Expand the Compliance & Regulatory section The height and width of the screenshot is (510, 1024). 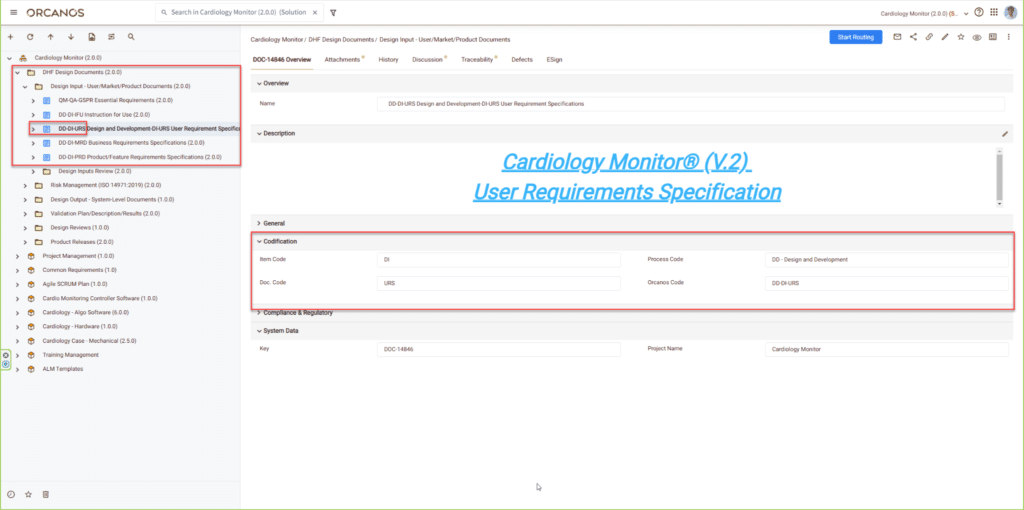(x=259, y=313)
